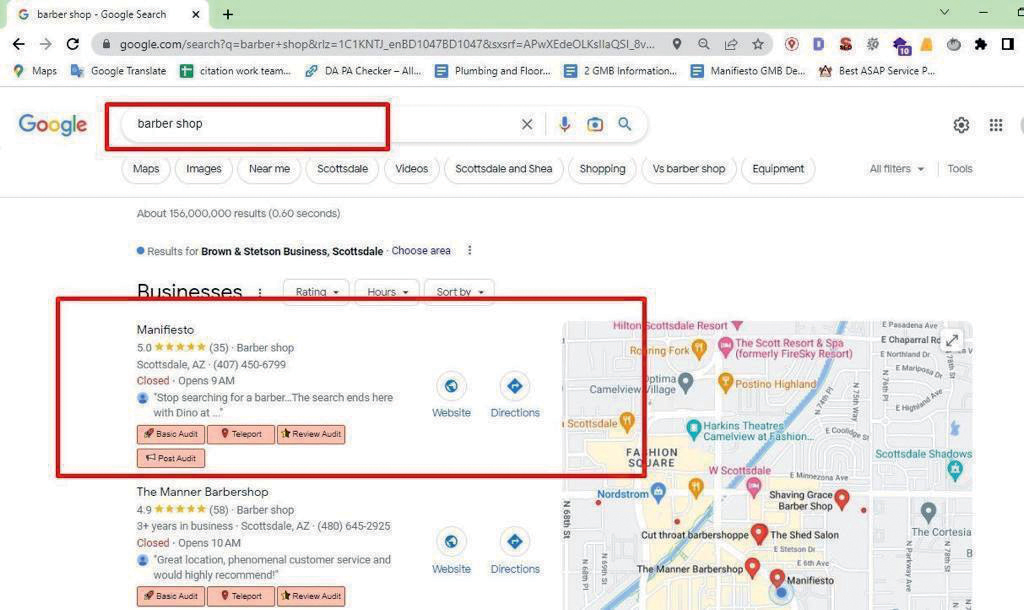Open the All filters dropdown

tap(897, 169)
